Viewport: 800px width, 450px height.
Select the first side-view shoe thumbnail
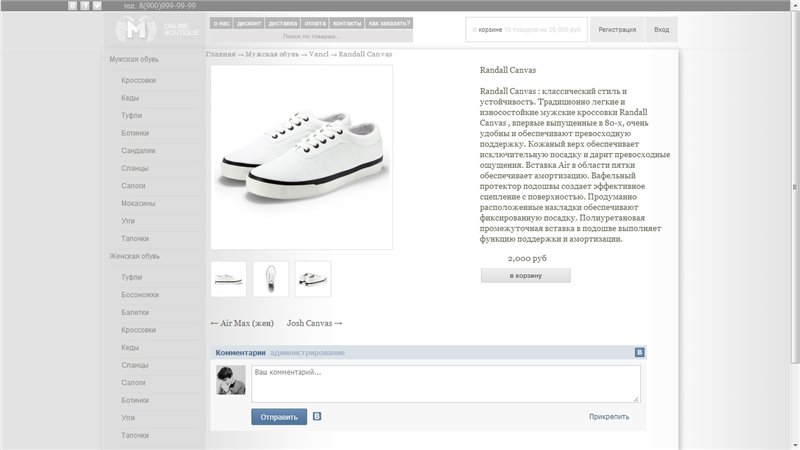pyautogui.click(x=229, y=279)
